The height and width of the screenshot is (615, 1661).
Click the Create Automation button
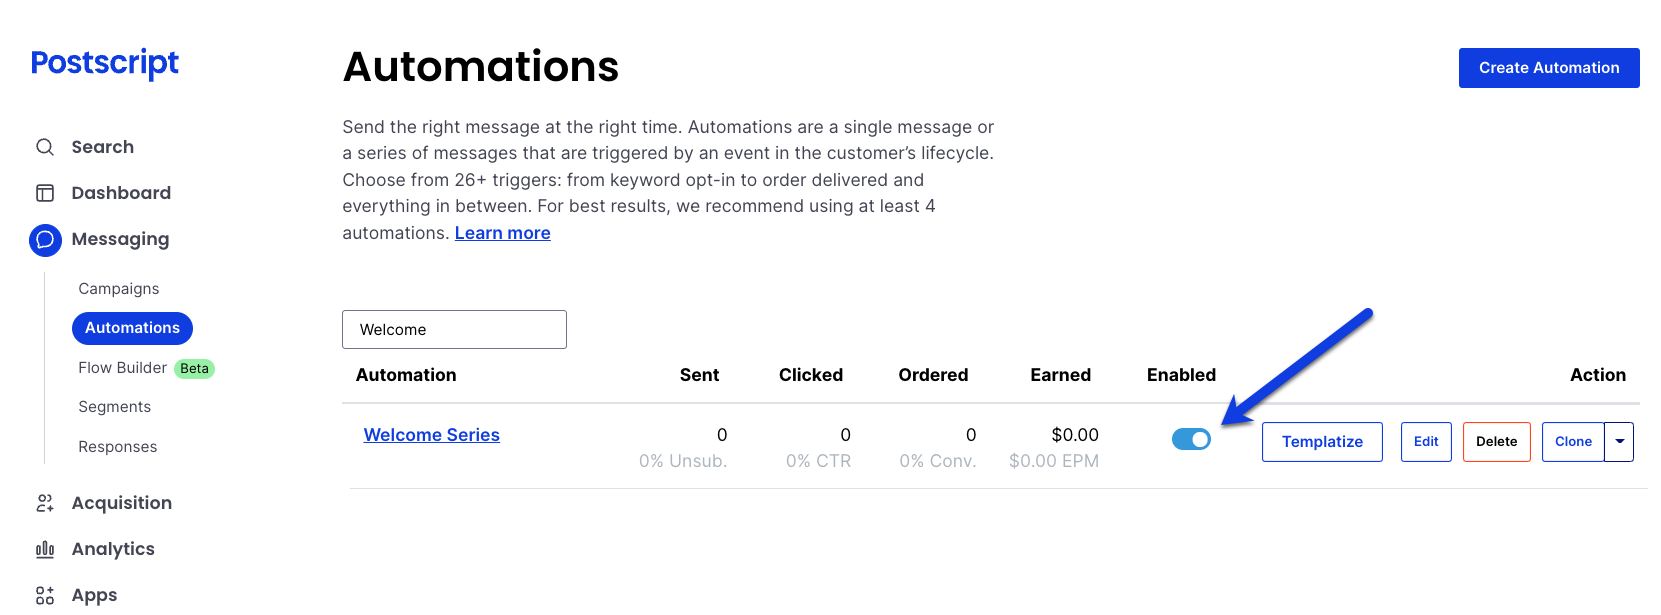coord(1549,68)
